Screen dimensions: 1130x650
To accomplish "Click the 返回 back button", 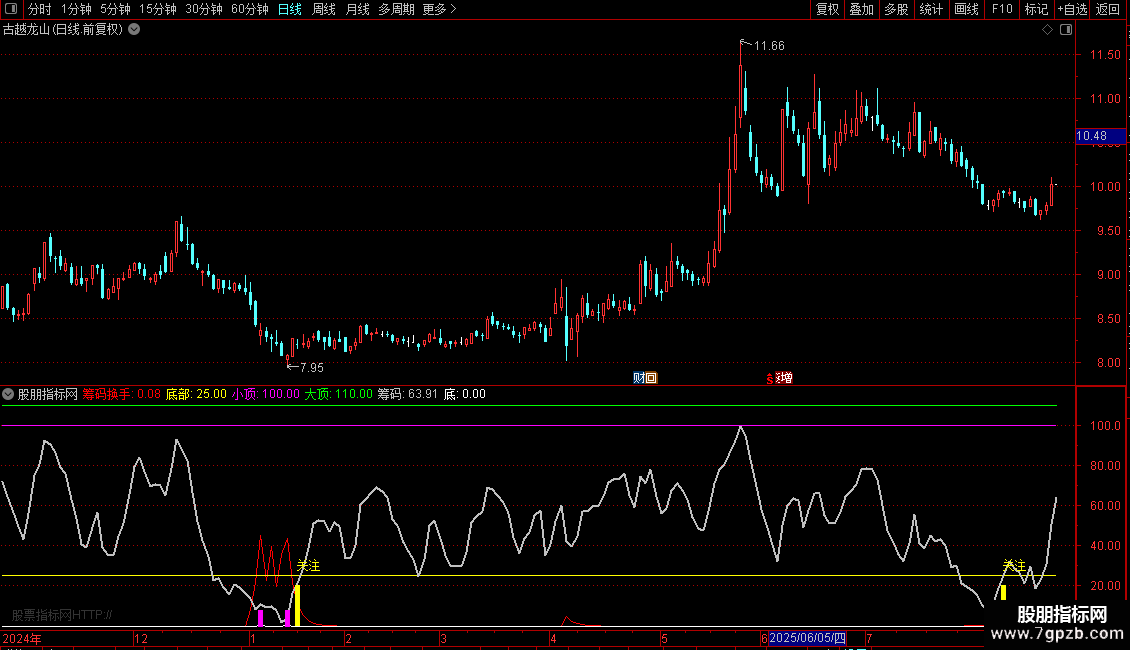I will [x=1108, y=9].
